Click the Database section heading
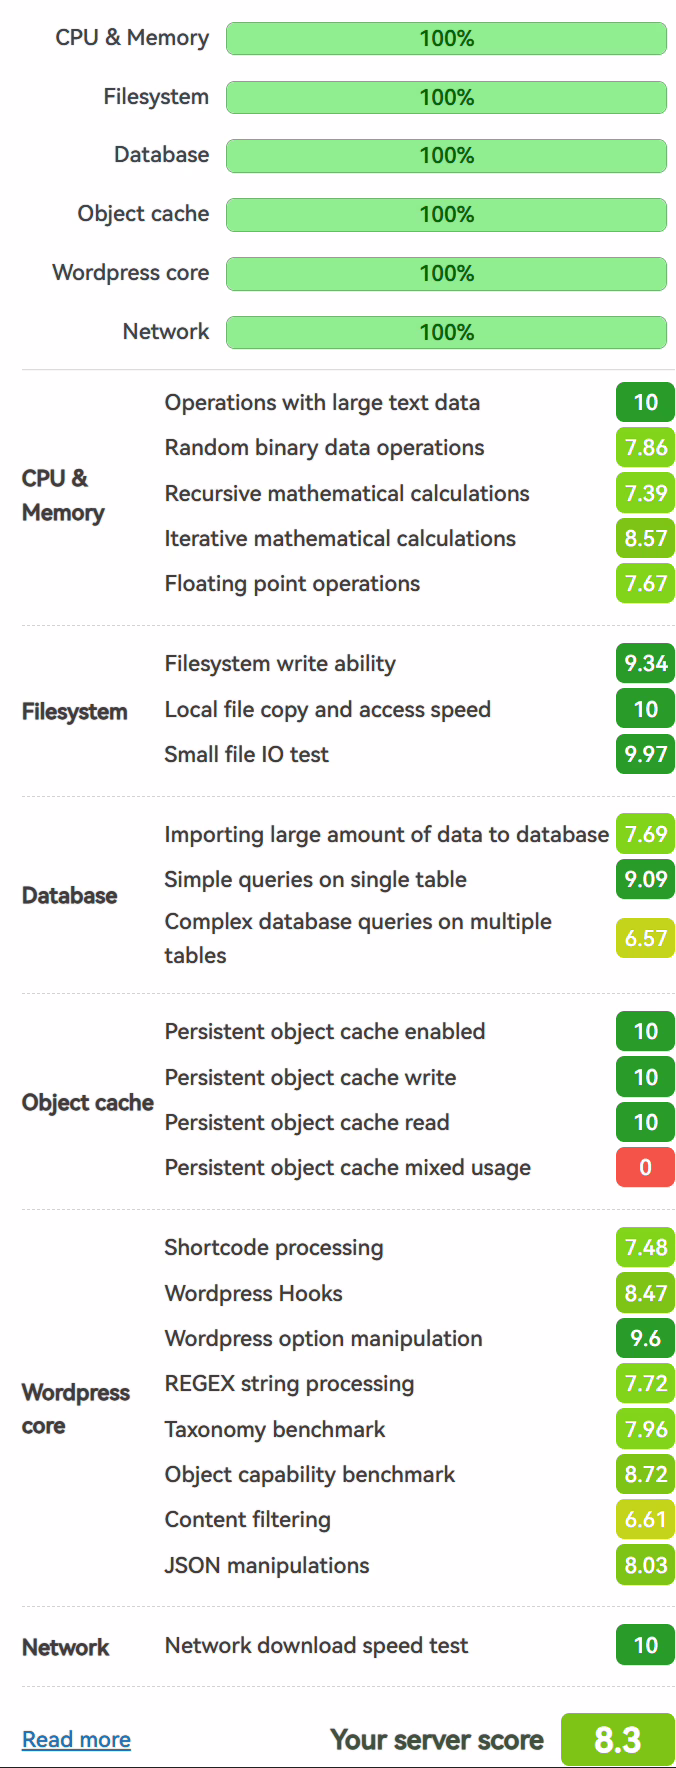This screenshot has height=1768, width=676. [69, 895]
